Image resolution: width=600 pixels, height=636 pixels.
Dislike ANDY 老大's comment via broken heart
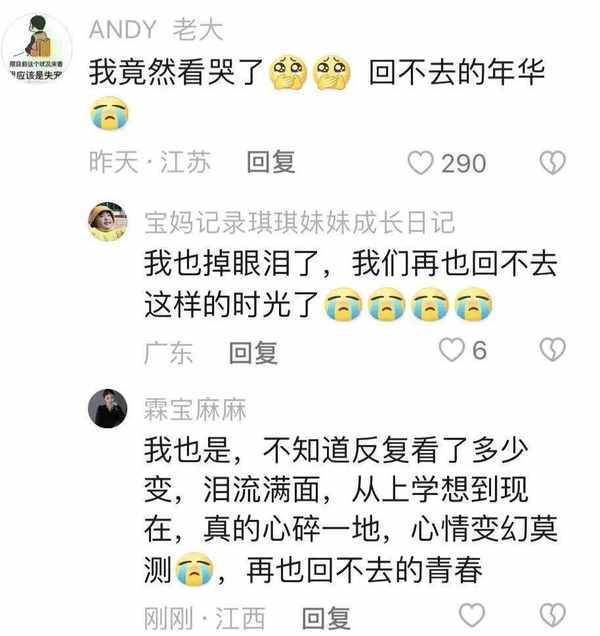pos(552,163)
